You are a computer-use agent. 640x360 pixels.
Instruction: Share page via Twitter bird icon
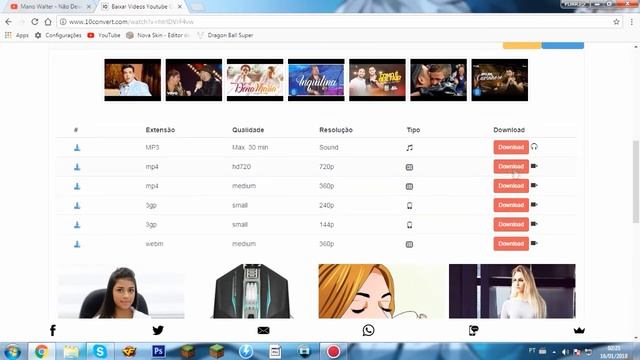[158, 330]
